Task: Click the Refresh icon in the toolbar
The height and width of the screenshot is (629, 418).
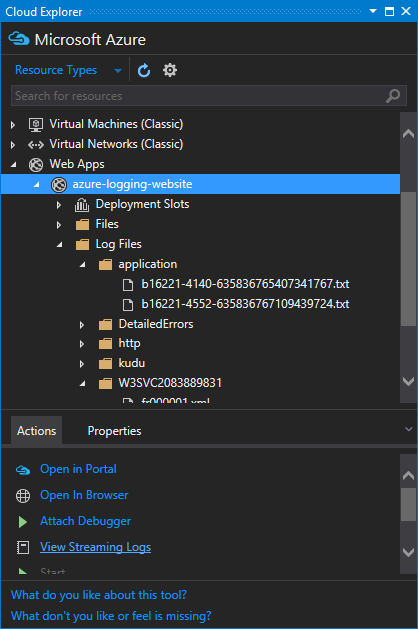Action: click(144, 71)
